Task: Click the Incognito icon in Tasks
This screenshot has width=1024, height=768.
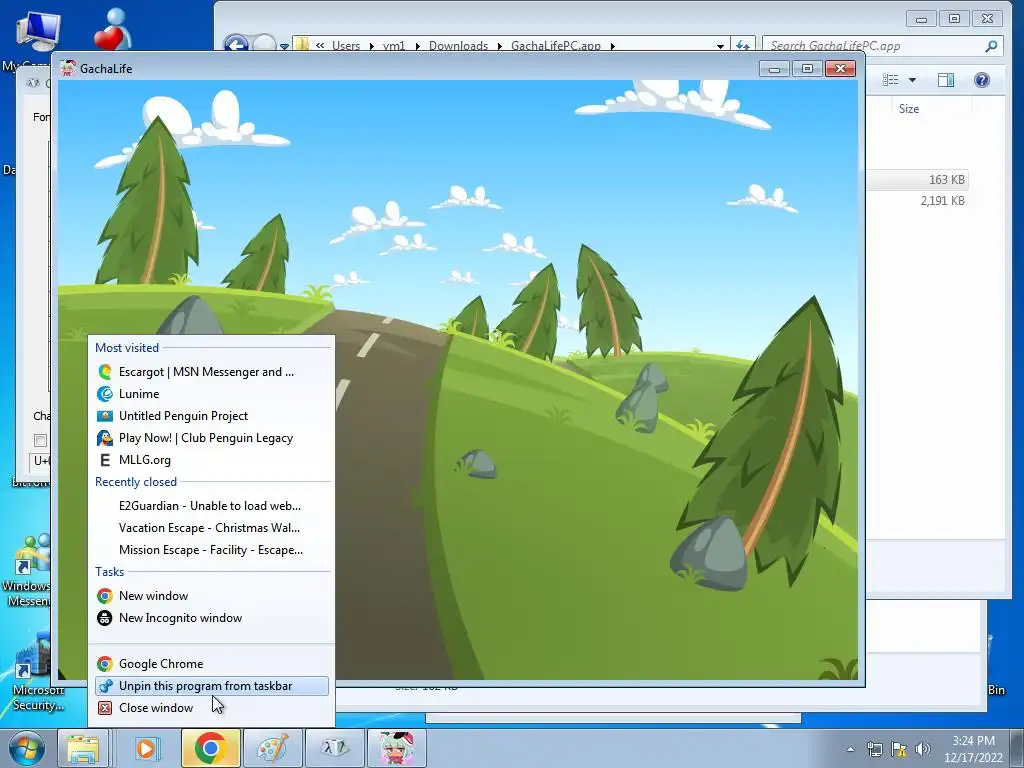Action: pyautogui.click(x=104, y=618)
